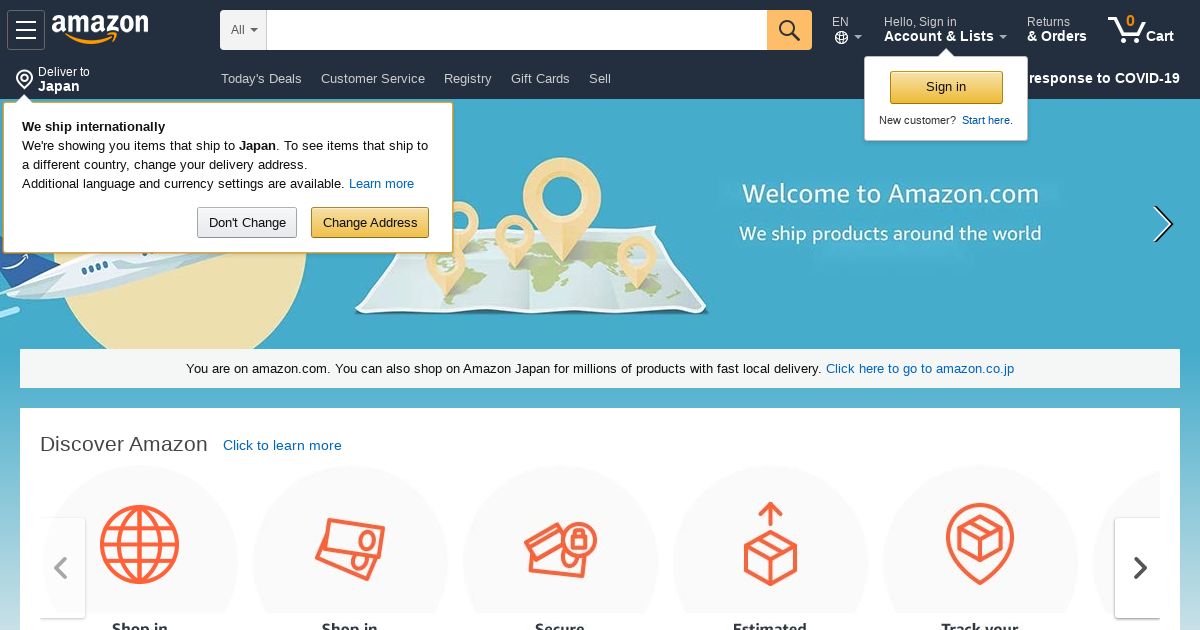Click the Deliver to Japan location pin
1200x630 pixels.
tap(24, 79)
